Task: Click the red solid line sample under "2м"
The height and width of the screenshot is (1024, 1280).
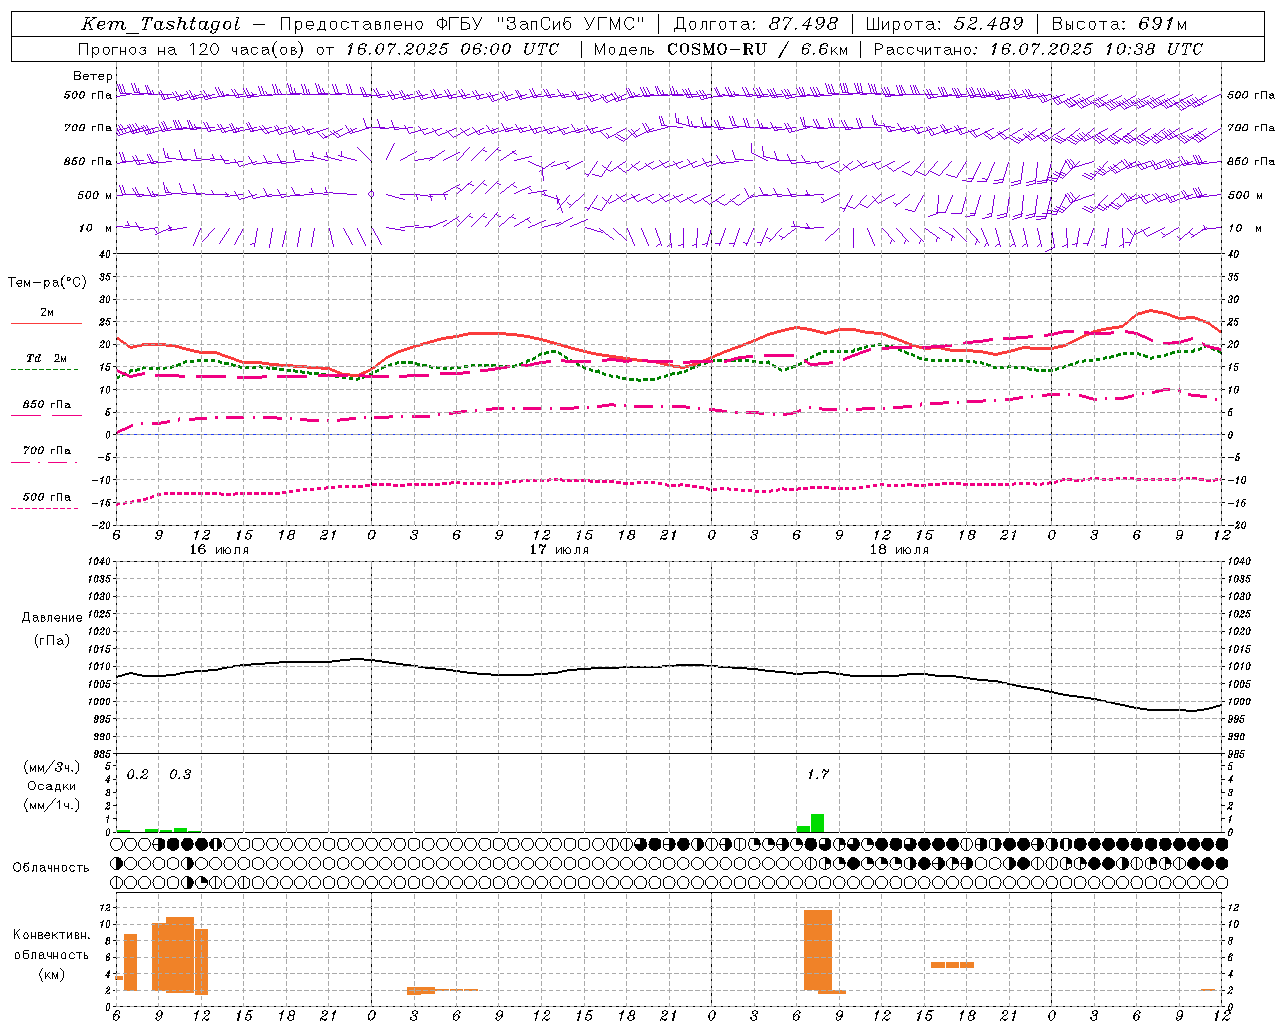Action: point(46,324)
